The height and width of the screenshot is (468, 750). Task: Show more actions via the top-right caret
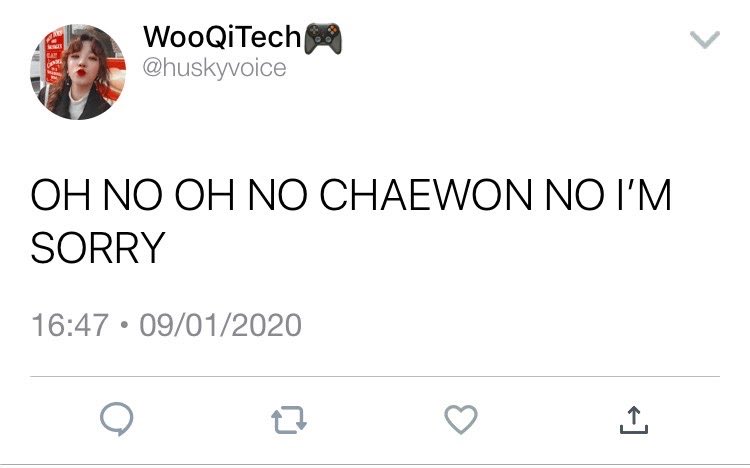(705, 40)
